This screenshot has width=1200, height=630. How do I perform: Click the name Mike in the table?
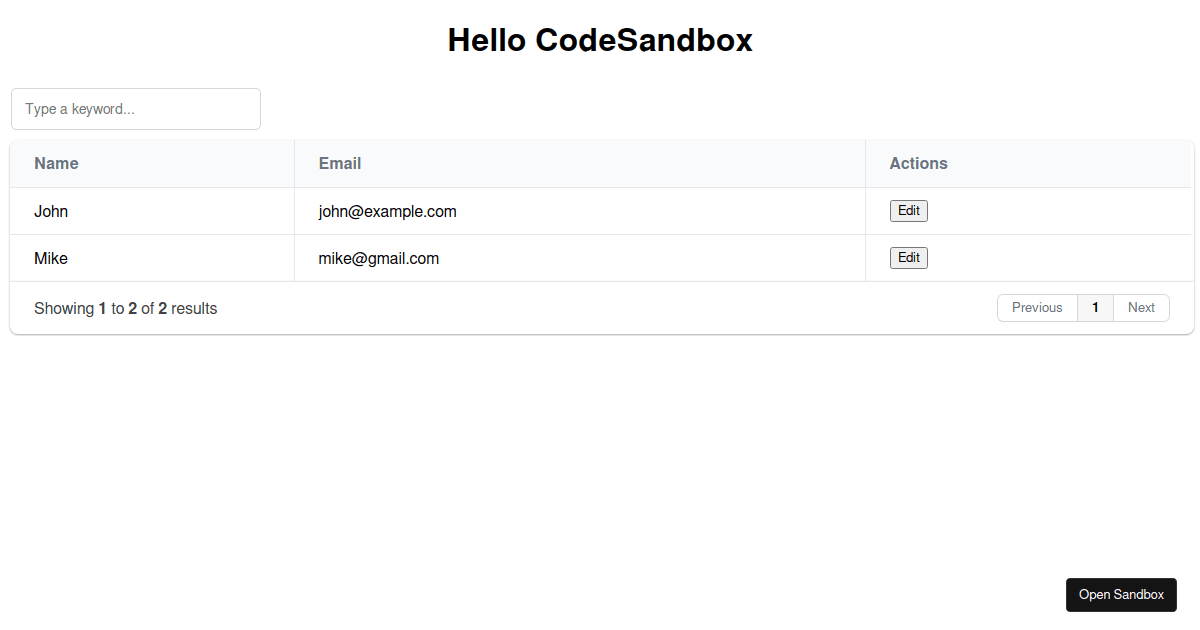click(x=51, y=258)
